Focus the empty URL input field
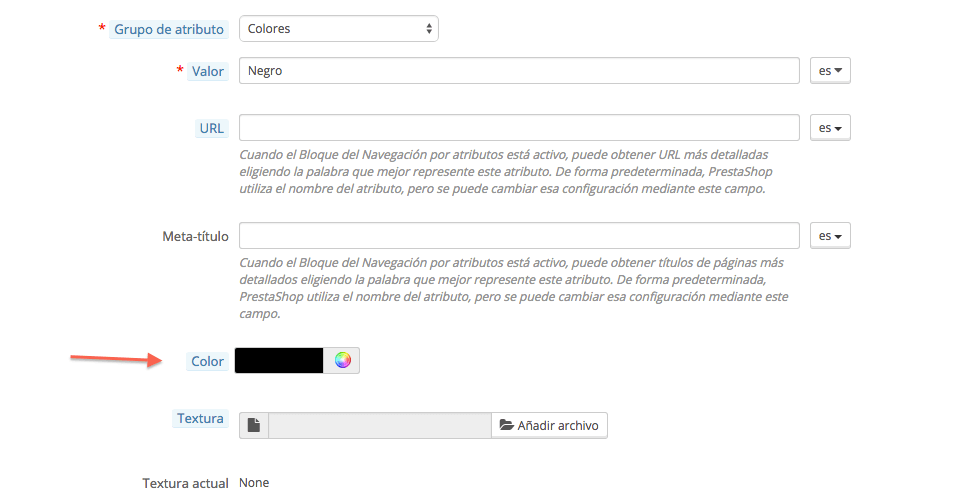Image resolution: width=977 pixels, height=496 pixels. pyautogui.click(x=519, y=128)
